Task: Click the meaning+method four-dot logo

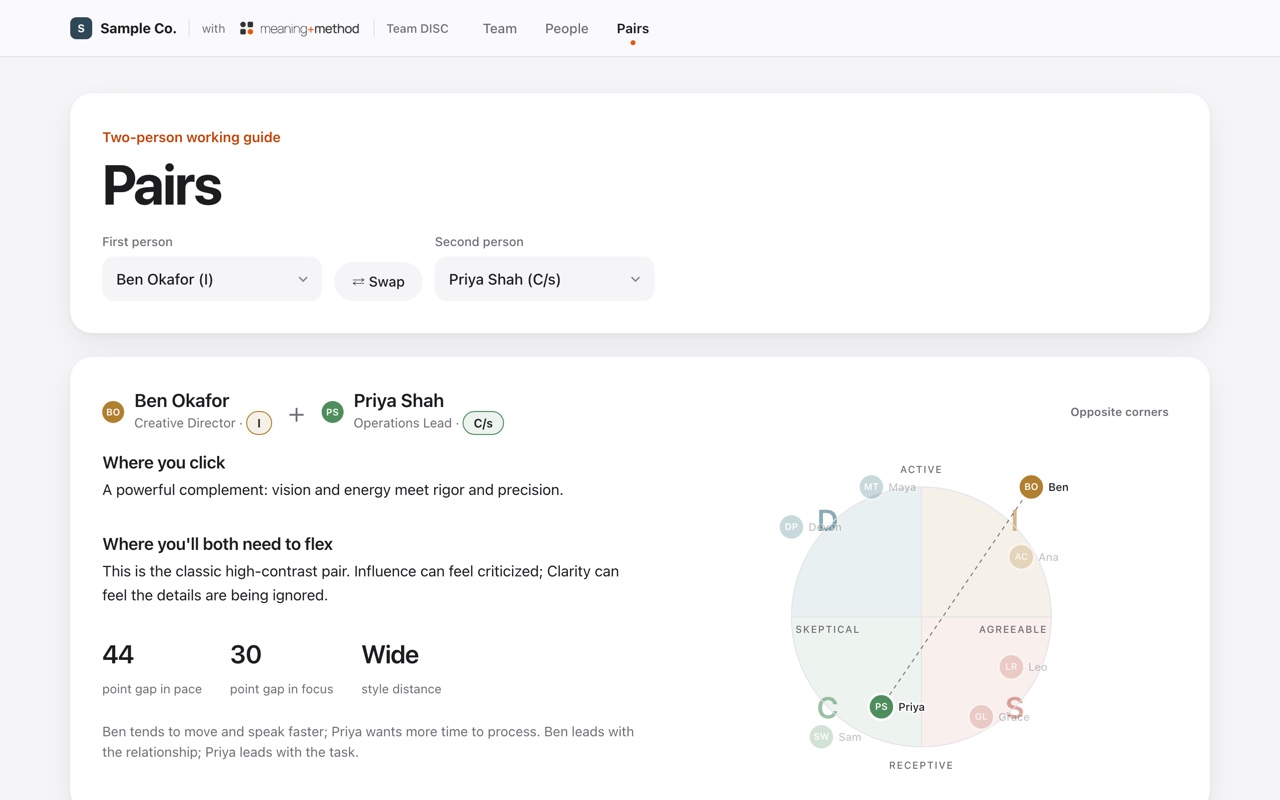Action: (246, 28)
